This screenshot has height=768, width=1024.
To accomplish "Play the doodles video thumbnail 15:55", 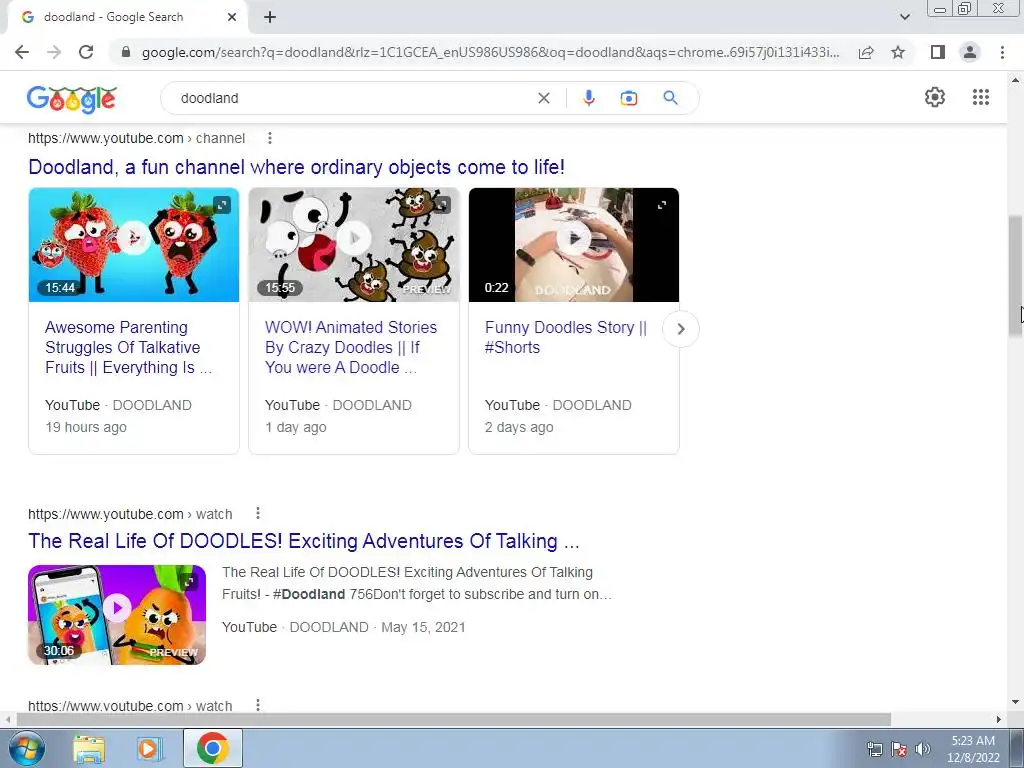I will (x=354, y=245).
